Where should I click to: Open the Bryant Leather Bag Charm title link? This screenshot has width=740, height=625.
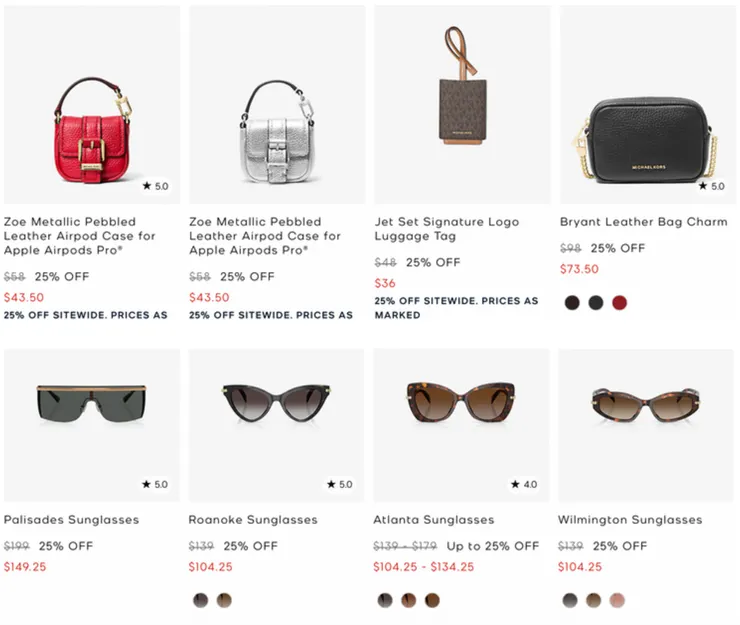click(643, 221)
